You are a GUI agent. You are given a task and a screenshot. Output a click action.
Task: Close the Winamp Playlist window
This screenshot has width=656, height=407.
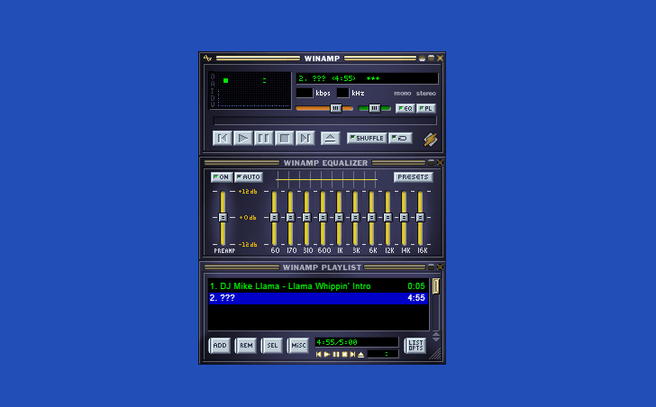click(440, 267)
